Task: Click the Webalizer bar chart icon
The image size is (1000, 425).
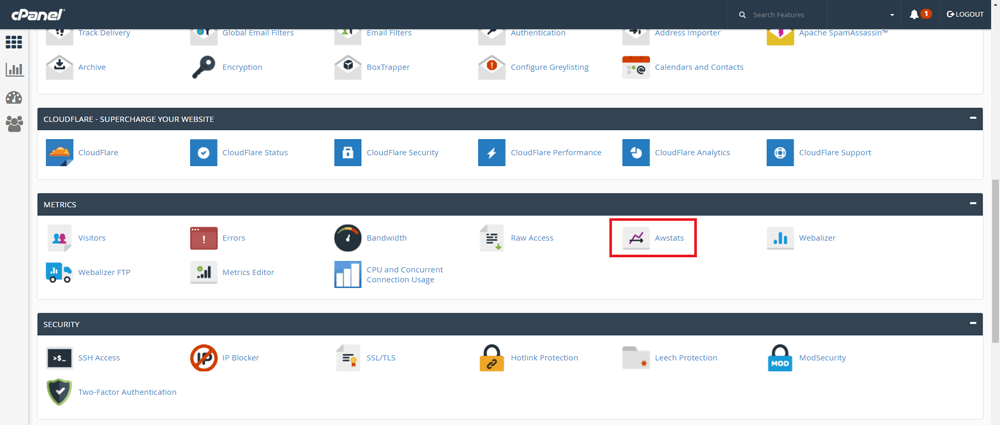Action: click(x=780, y=238)
